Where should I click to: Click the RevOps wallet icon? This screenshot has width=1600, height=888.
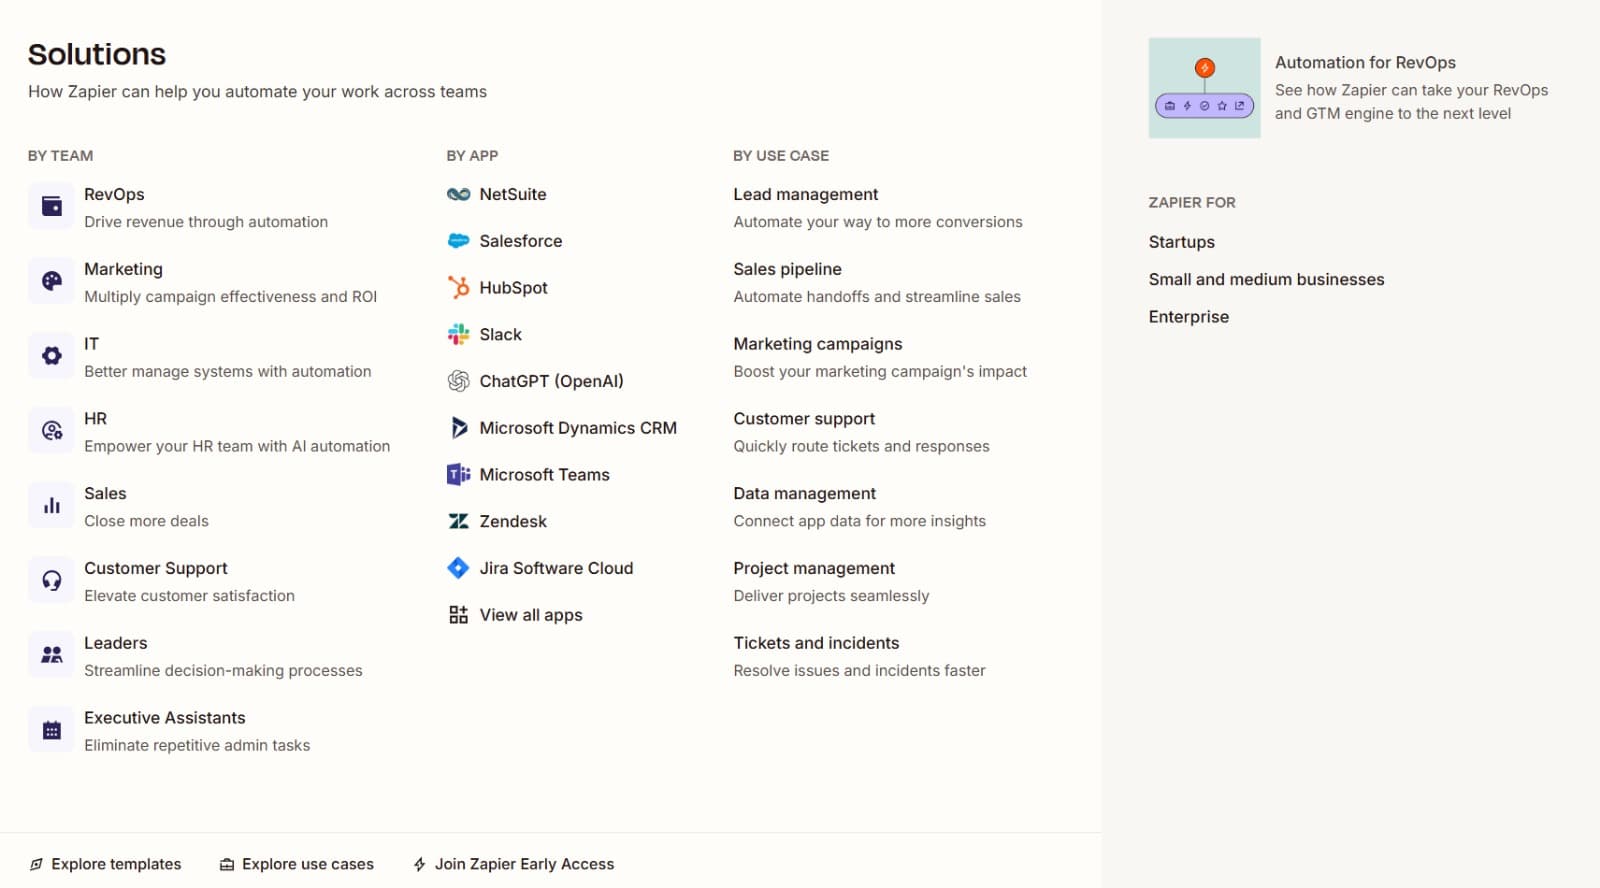[52, 206]
